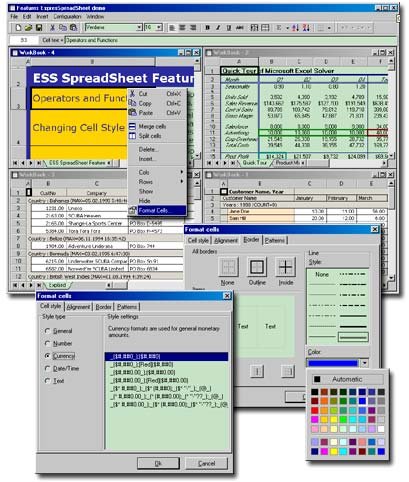
Task: Click the Cut scissors toolbar icon
Action: tap(52, 28)
